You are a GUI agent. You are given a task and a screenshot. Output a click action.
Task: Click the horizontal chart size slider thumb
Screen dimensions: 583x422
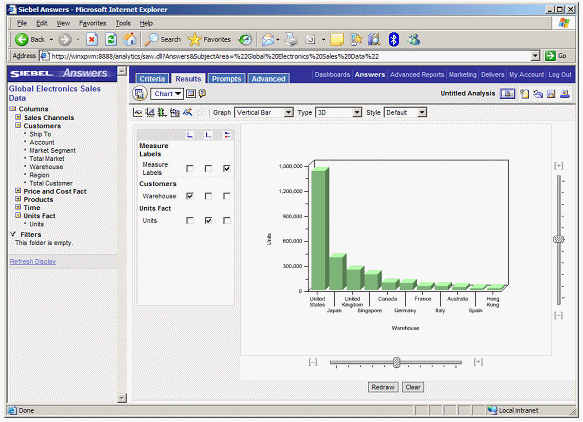[397, 362]
